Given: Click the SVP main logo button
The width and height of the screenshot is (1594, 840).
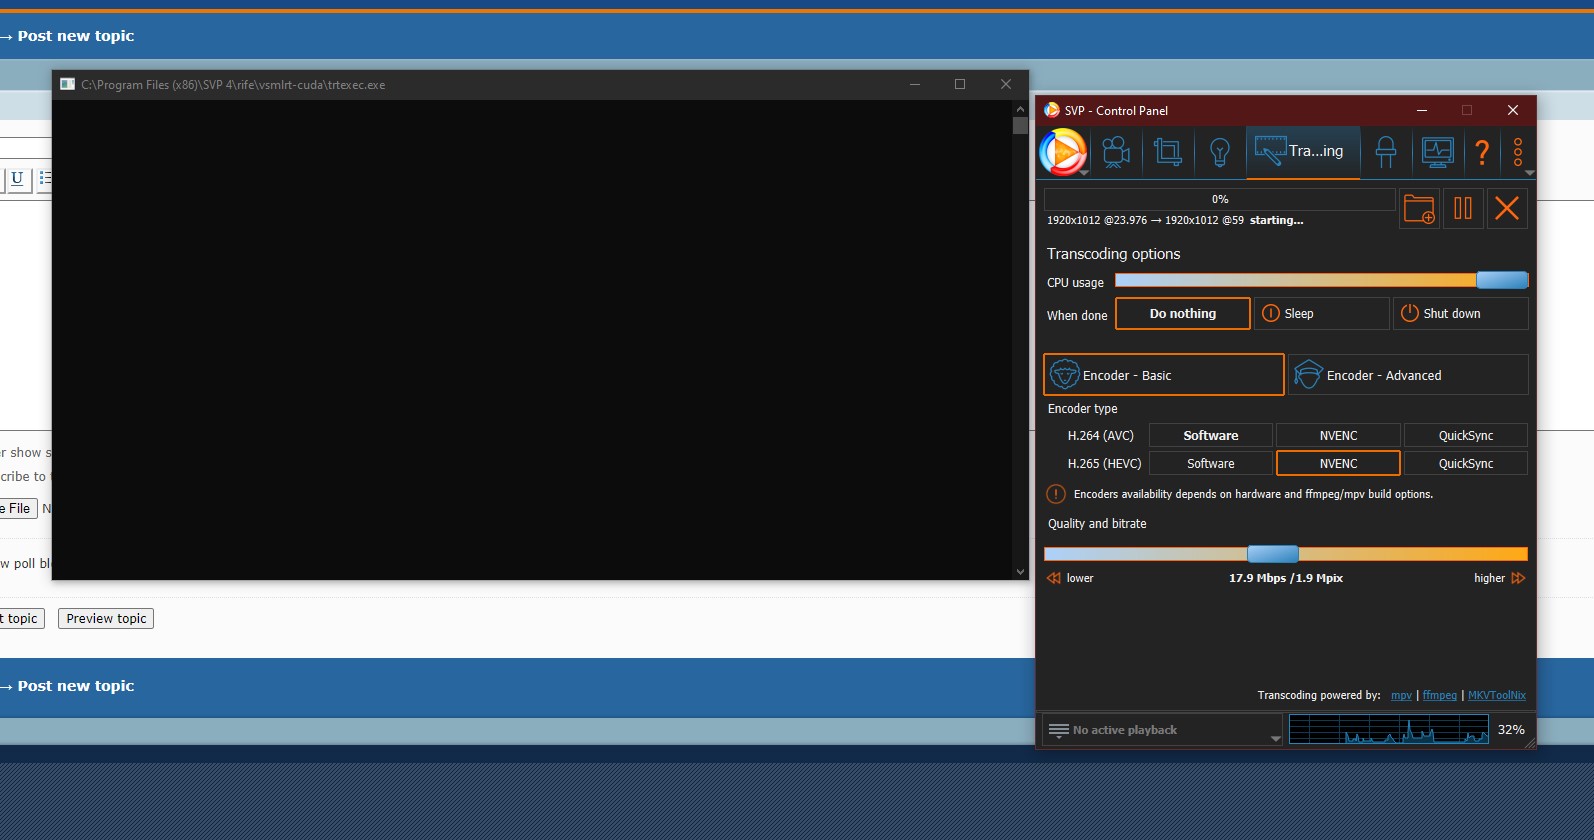Looking at the screenshot, I should (x=1062, y=153).
